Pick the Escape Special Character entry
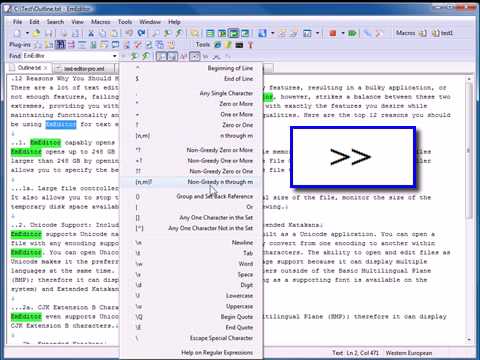This screenshot has width=480, height=360. [x=192, y=338]
